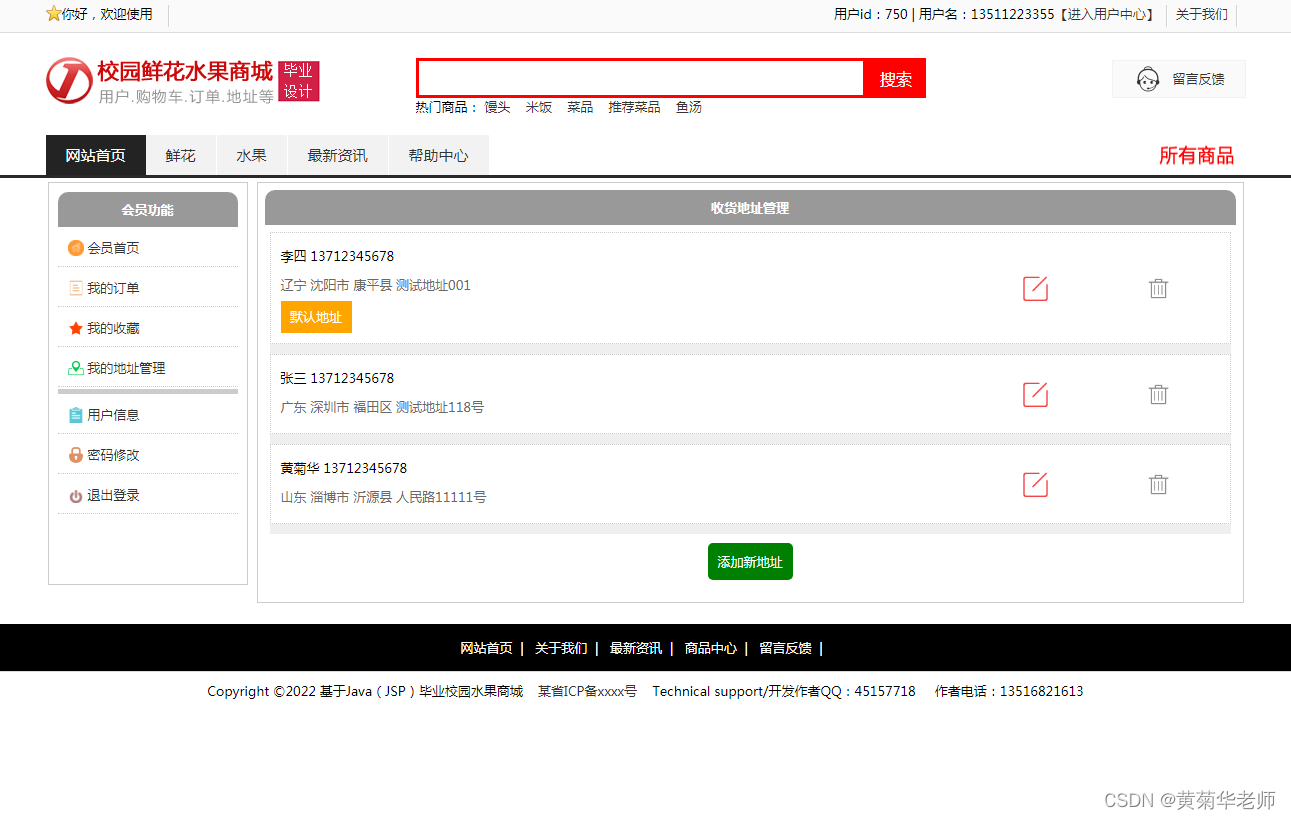Click the green 我的地址管理 icon
Viewport: 1291px width, 820px height.
[75, 368]
